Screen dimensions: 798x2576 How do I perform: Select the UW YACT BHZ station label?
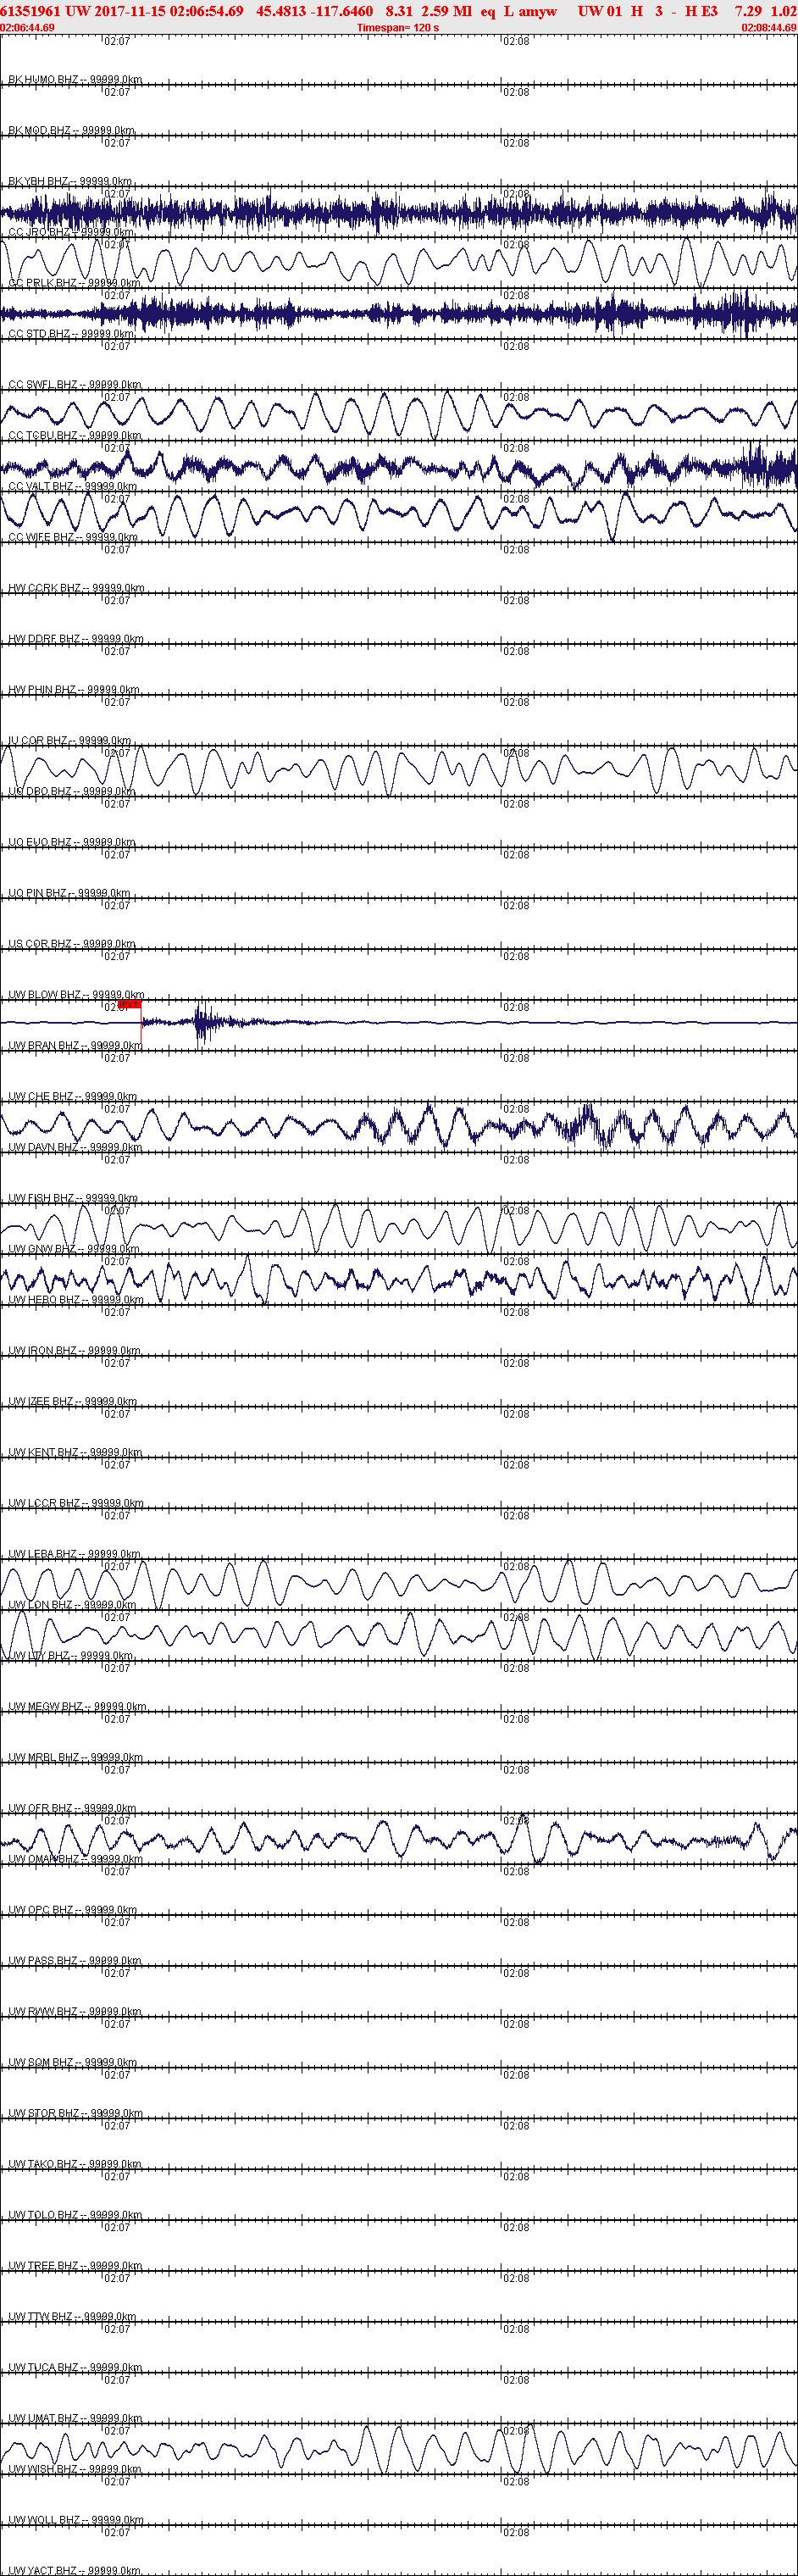(74, 2570)
